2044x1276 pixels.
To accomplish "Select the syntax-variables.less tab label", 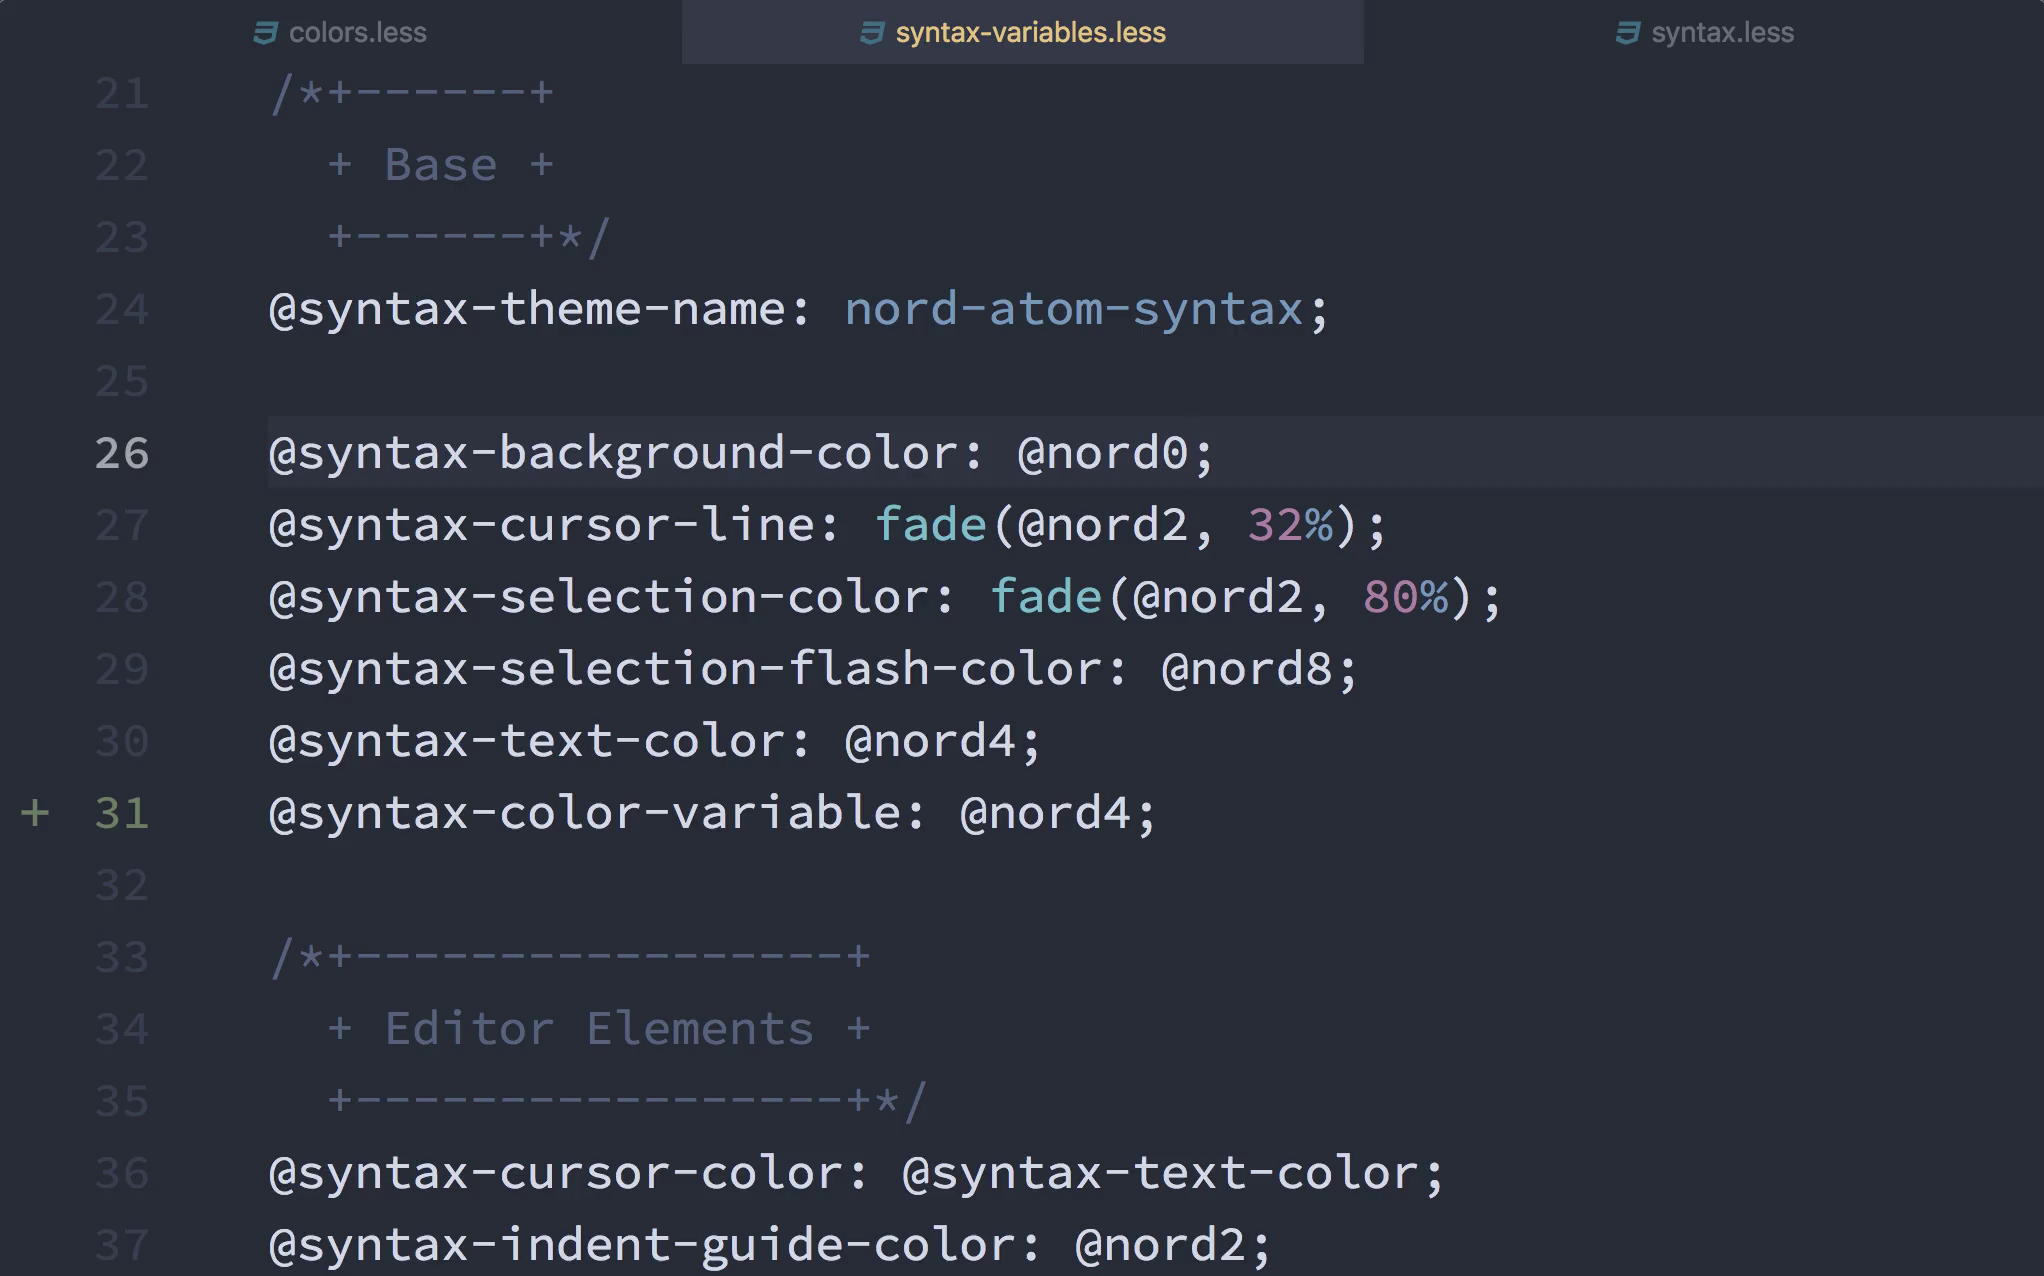I will click(x=1030, y=33).
